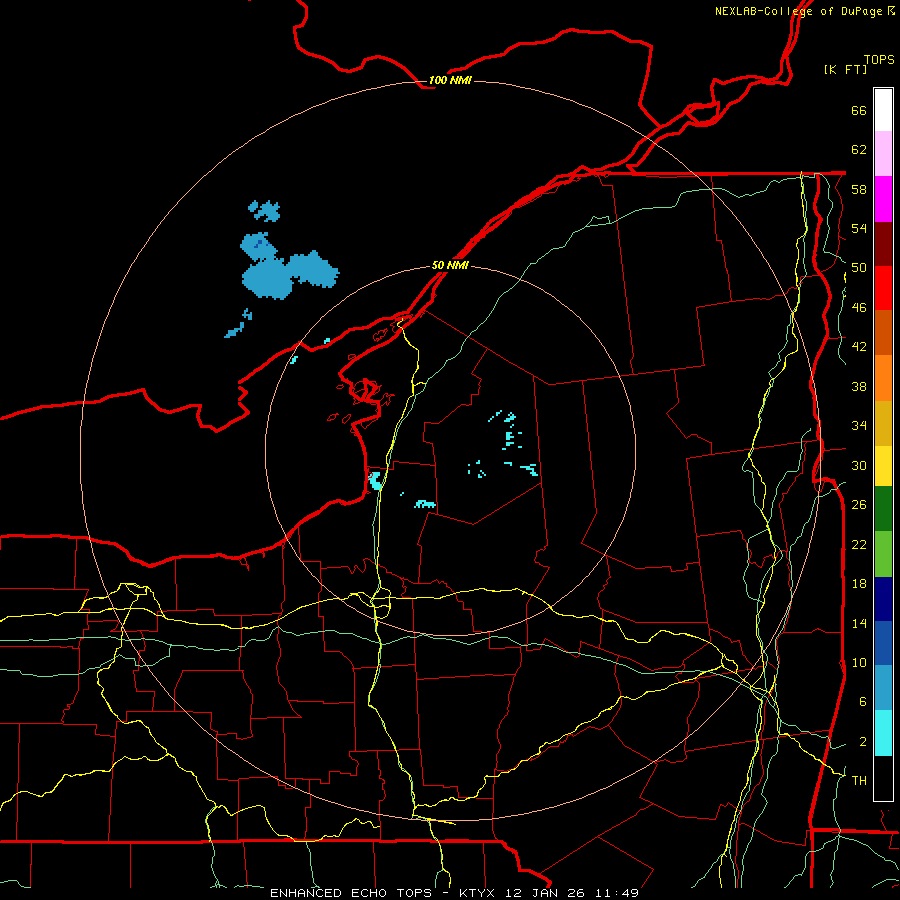
Task: Select the dark red legend swatch
Action: coord(883,243)
